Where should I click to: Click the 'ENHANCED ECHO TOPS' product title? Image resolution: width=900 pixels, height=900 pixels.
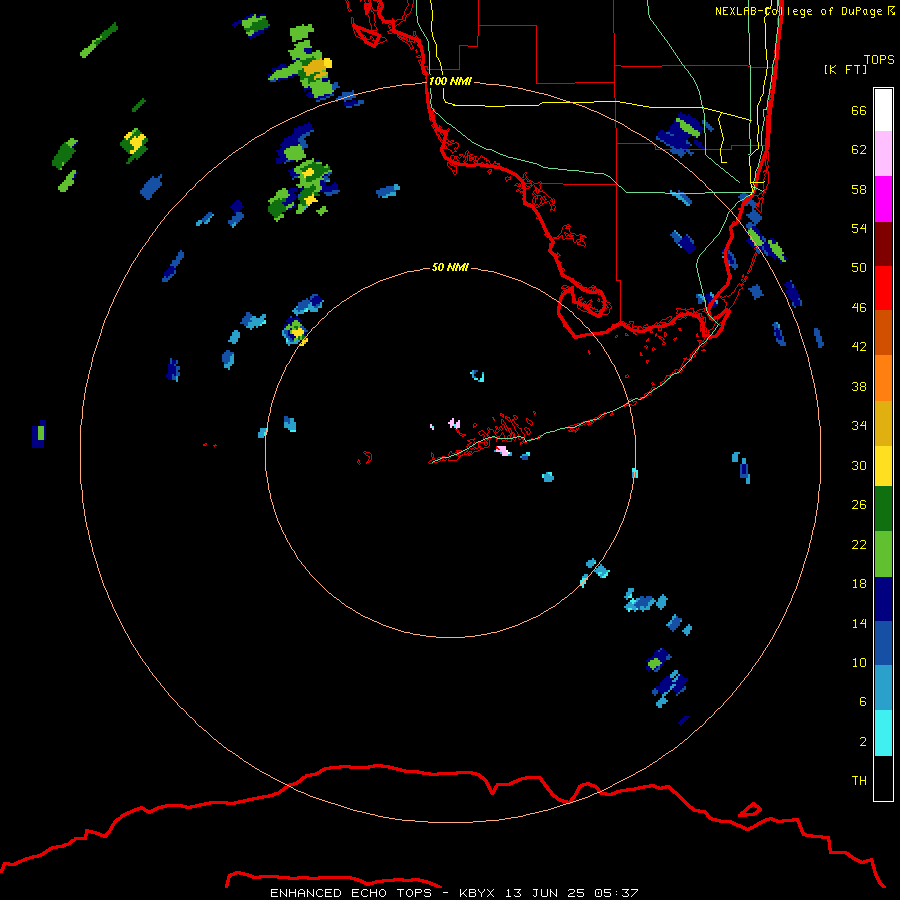(351, 893)
